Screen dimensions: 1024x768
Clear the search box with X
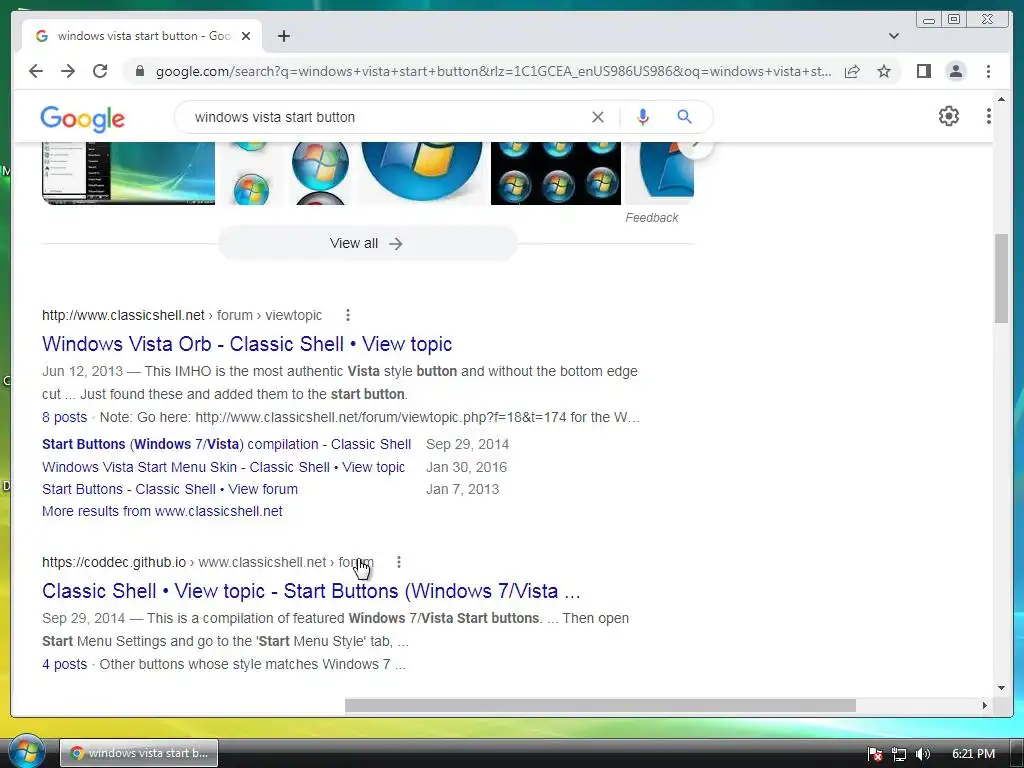coord(598,117)
